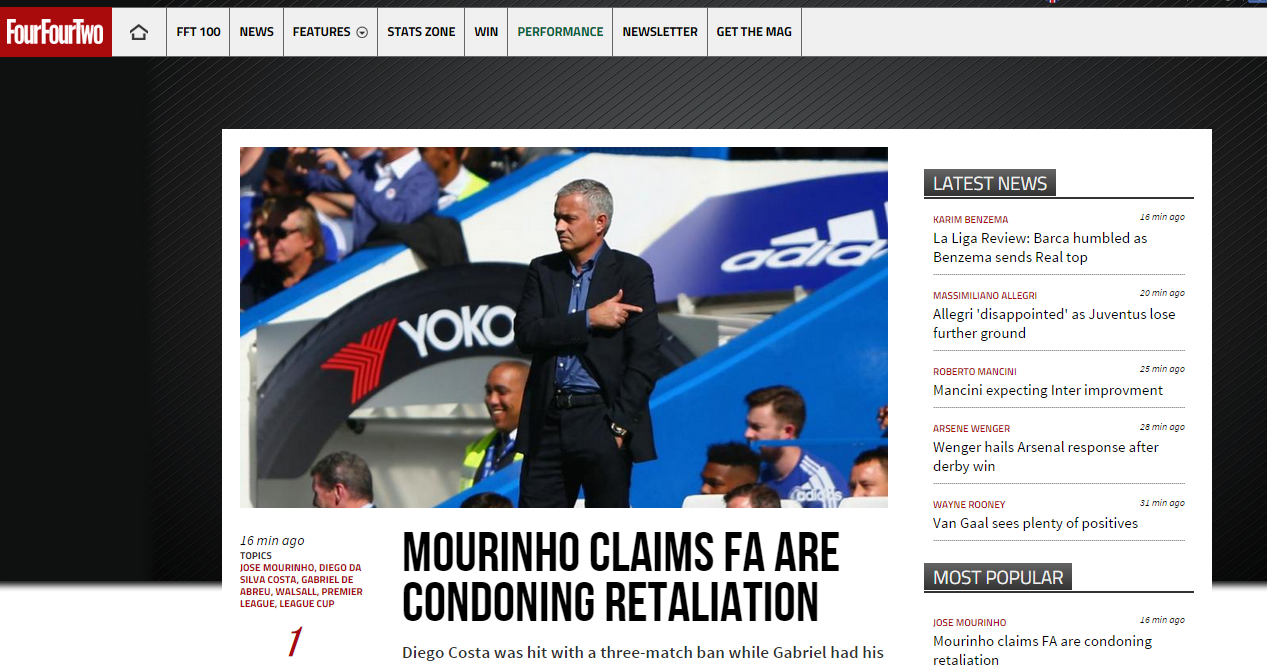The width and height of the screenshot is (1267, 669).
Task: Select the Stats Zone tab
Action: 421,32
